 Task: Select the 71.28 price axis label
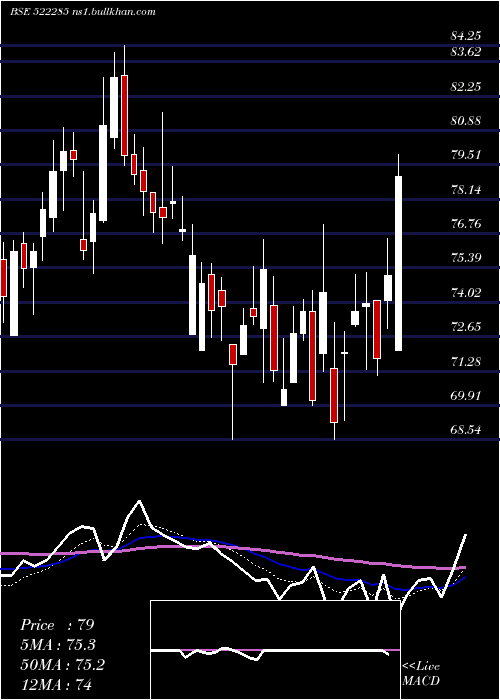(466, 362)
